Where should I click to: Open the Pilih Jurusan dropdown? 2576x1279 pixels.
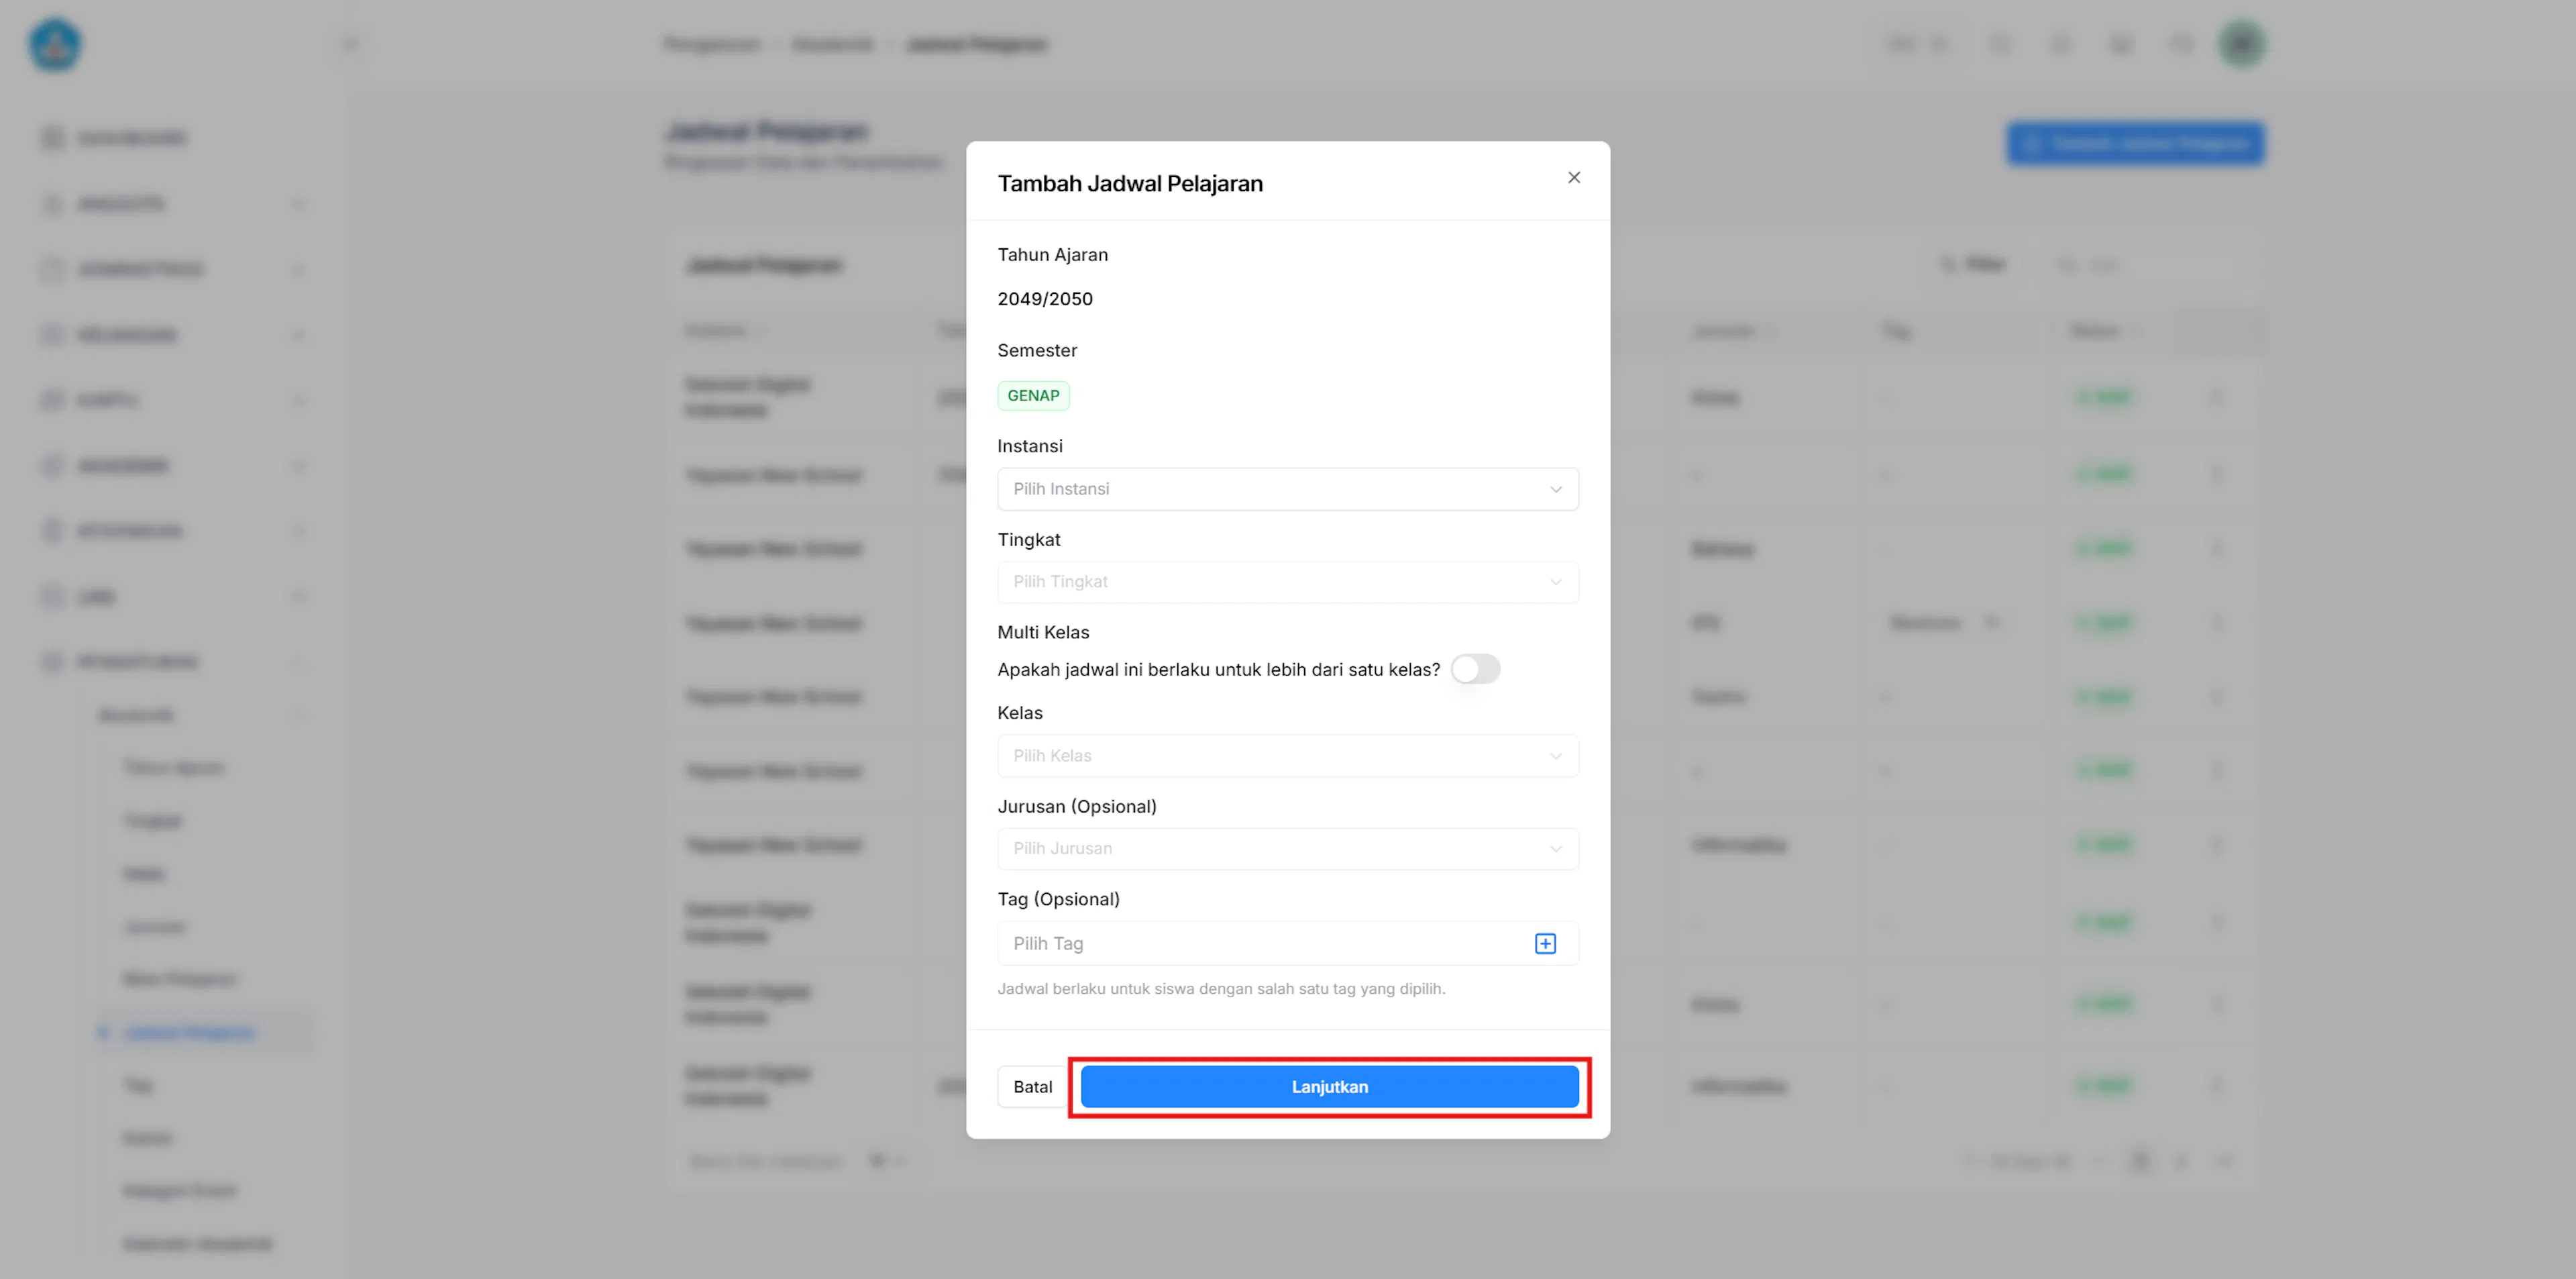pyautogui.click(x=1287, y=849)
